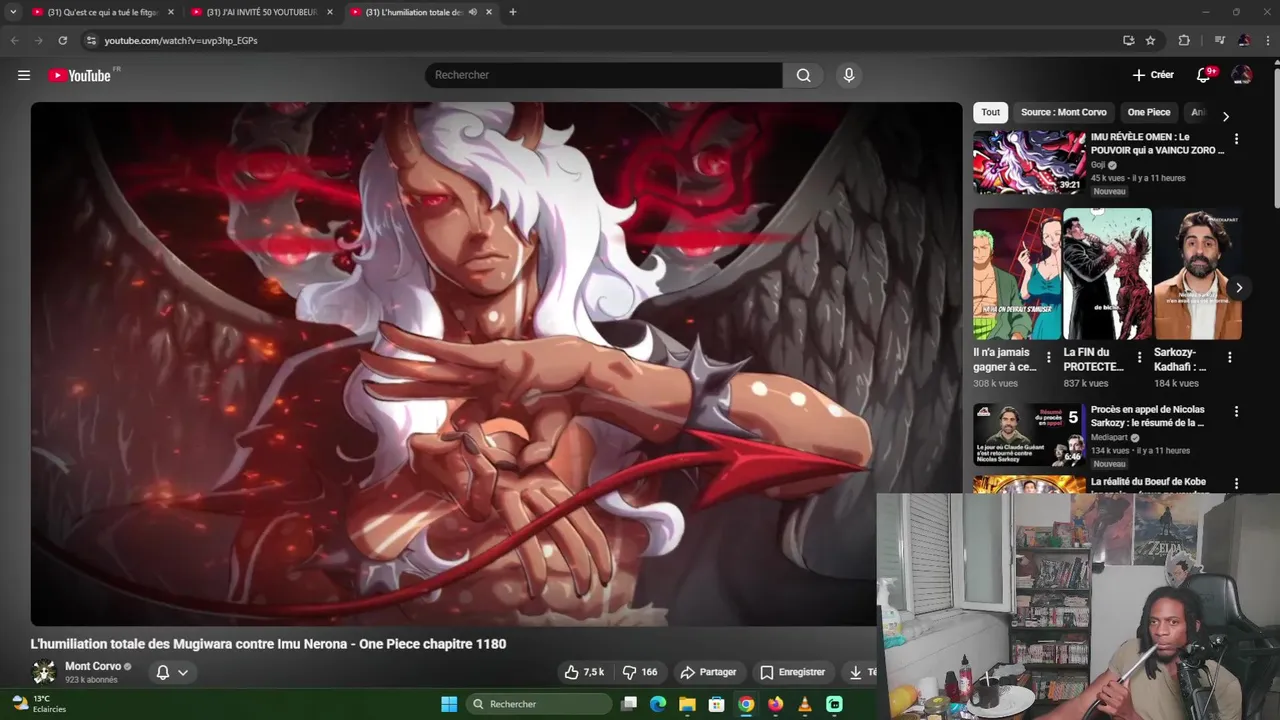The width and height of the screenshot is (1280, 720).
Task: Click the search magnifier button
Action: coord(803,75)
